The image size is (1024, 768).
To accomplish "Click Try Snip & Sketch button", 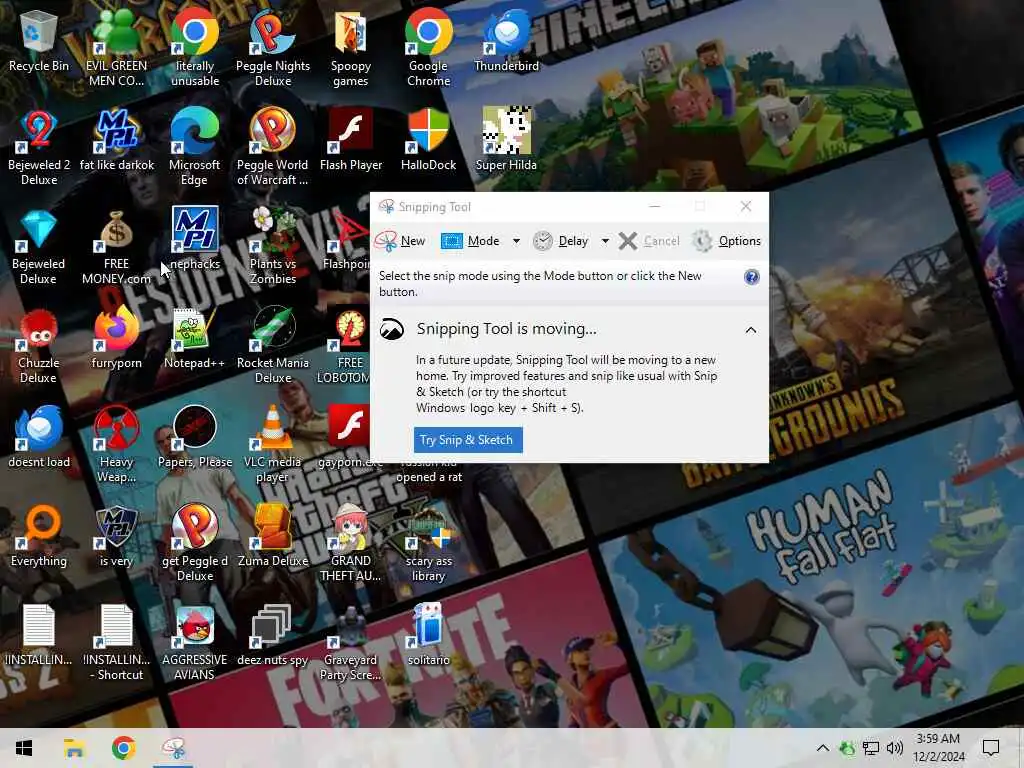I will click(x=468, y=440).
